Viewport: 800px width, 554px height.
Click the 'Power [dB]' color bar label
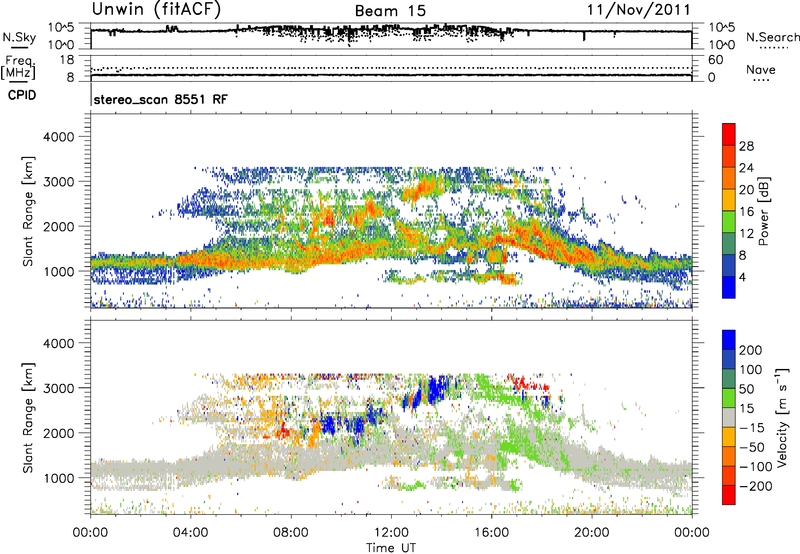point(763,211)
